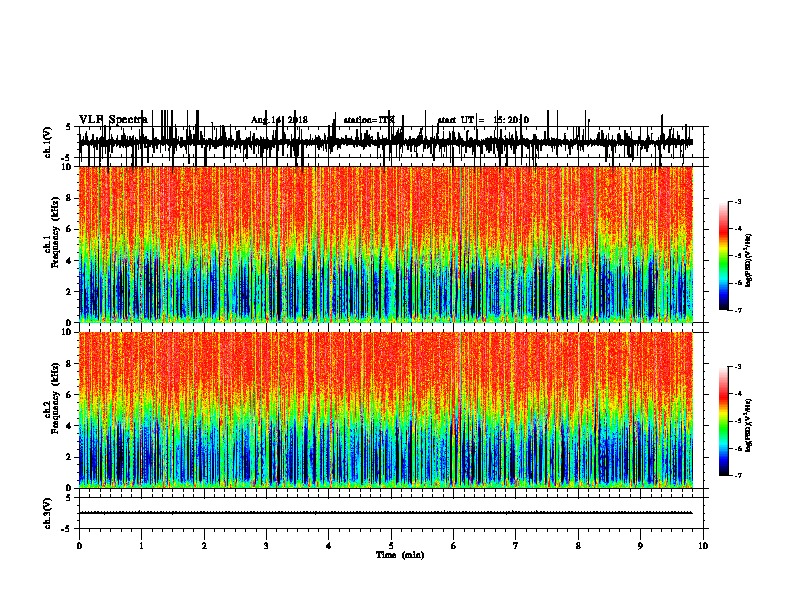Click the ch.2 color bar log(PSD) unit label
Image resolution: width=792 pixels, height=612 pixels.
point(749,425)
